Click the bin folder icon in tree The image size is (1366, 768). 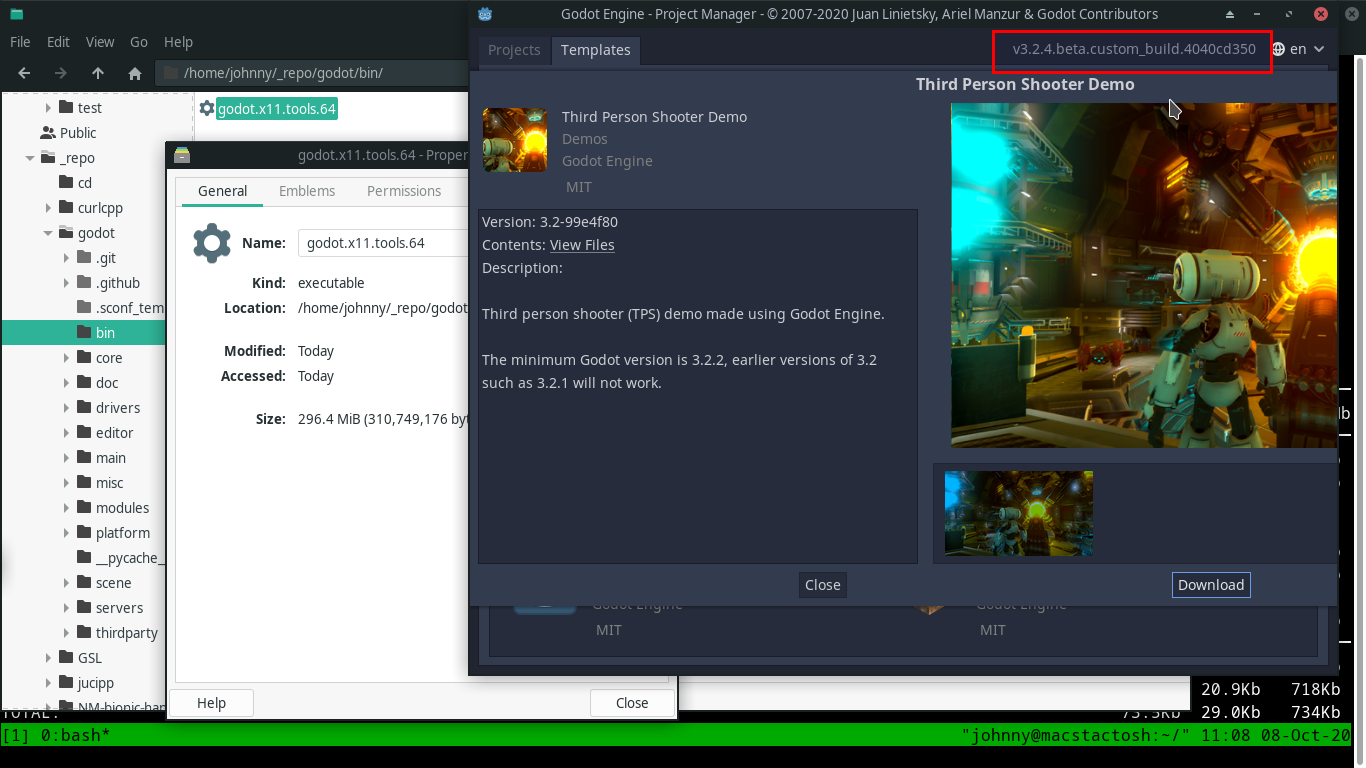(85, 333)
